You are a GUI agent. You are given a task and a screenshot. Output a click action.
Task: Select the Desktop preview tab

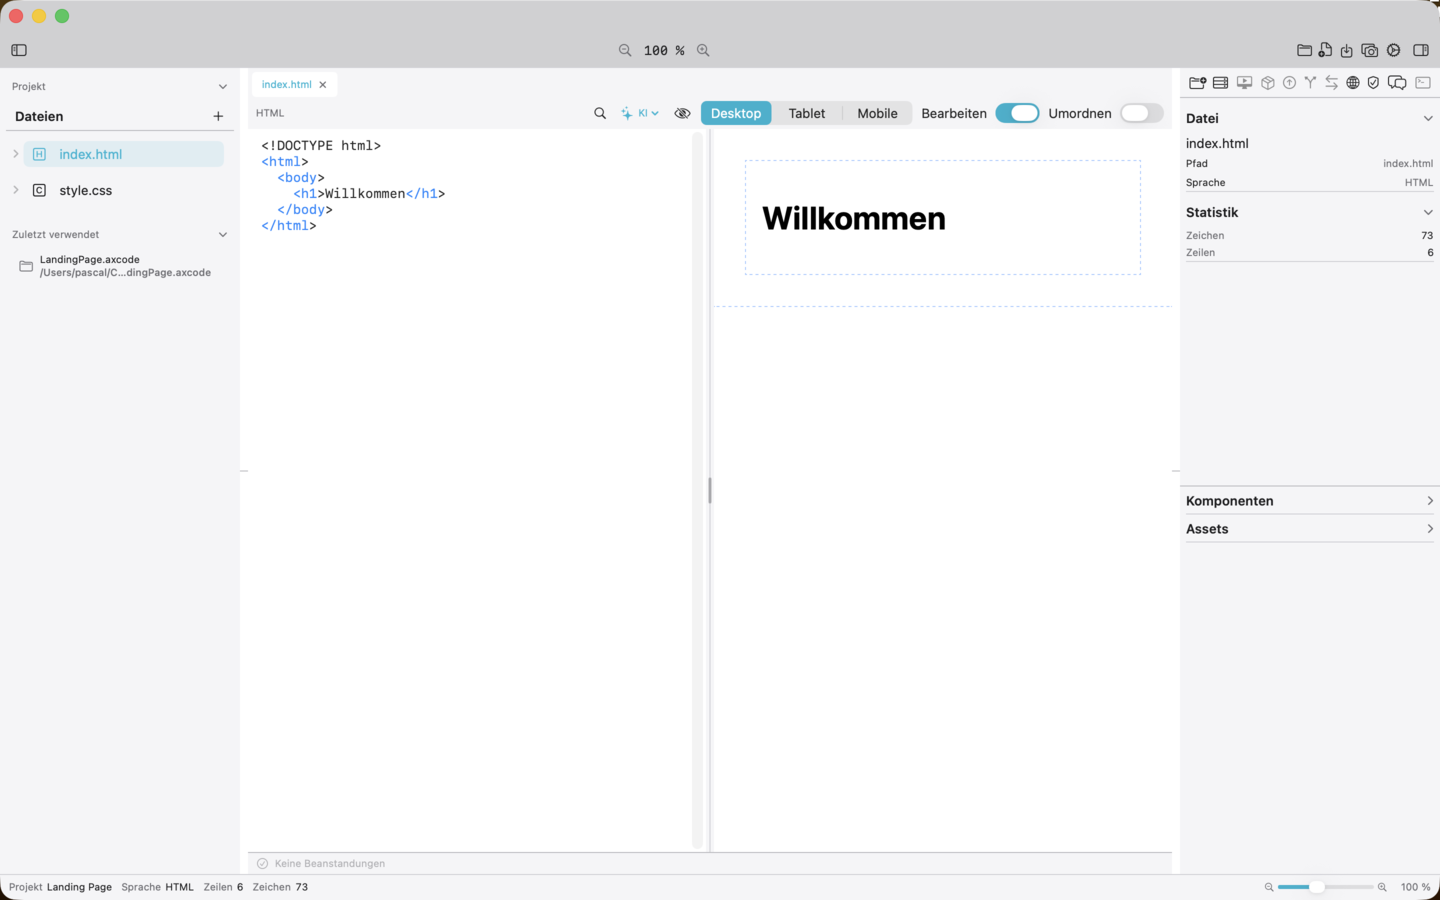tap(736, 113)
